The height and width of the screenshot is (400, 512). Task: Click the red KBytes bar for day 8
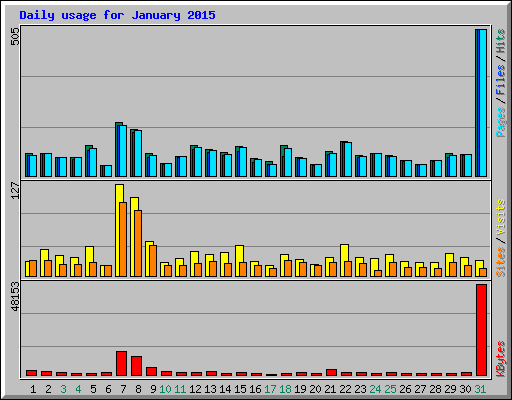point(136,366)
